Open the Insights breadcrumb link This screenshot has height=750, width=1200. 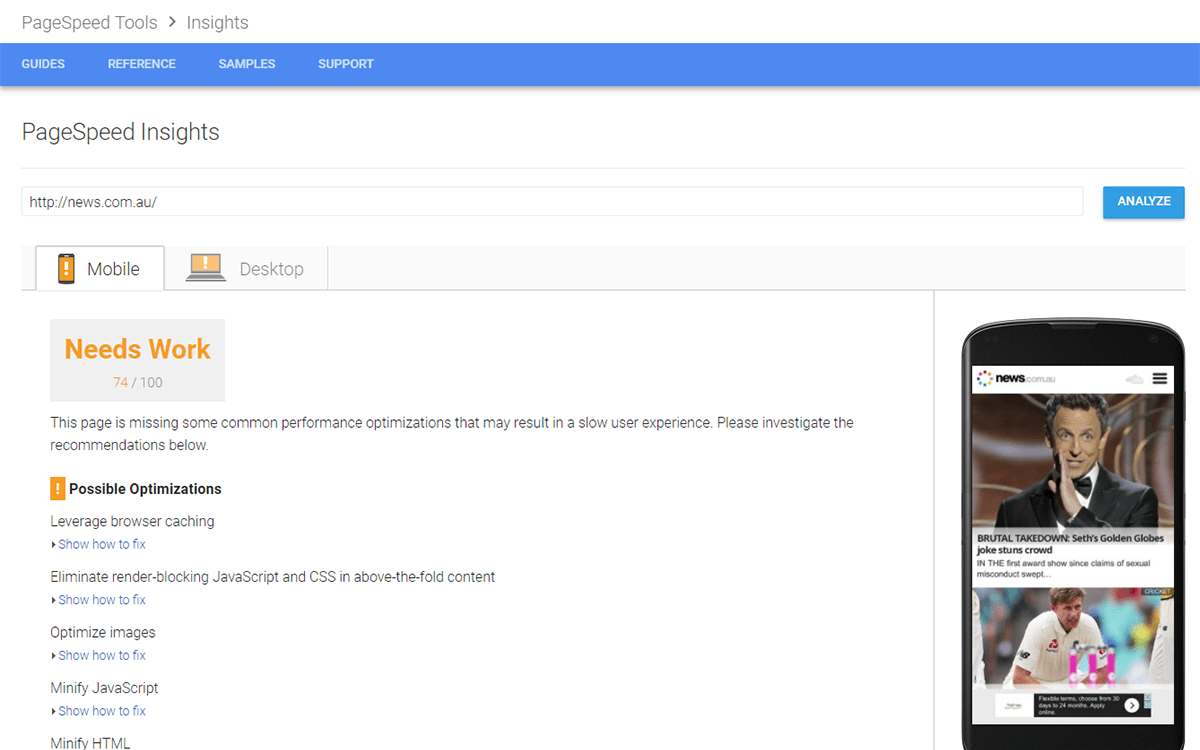[217, 22]
